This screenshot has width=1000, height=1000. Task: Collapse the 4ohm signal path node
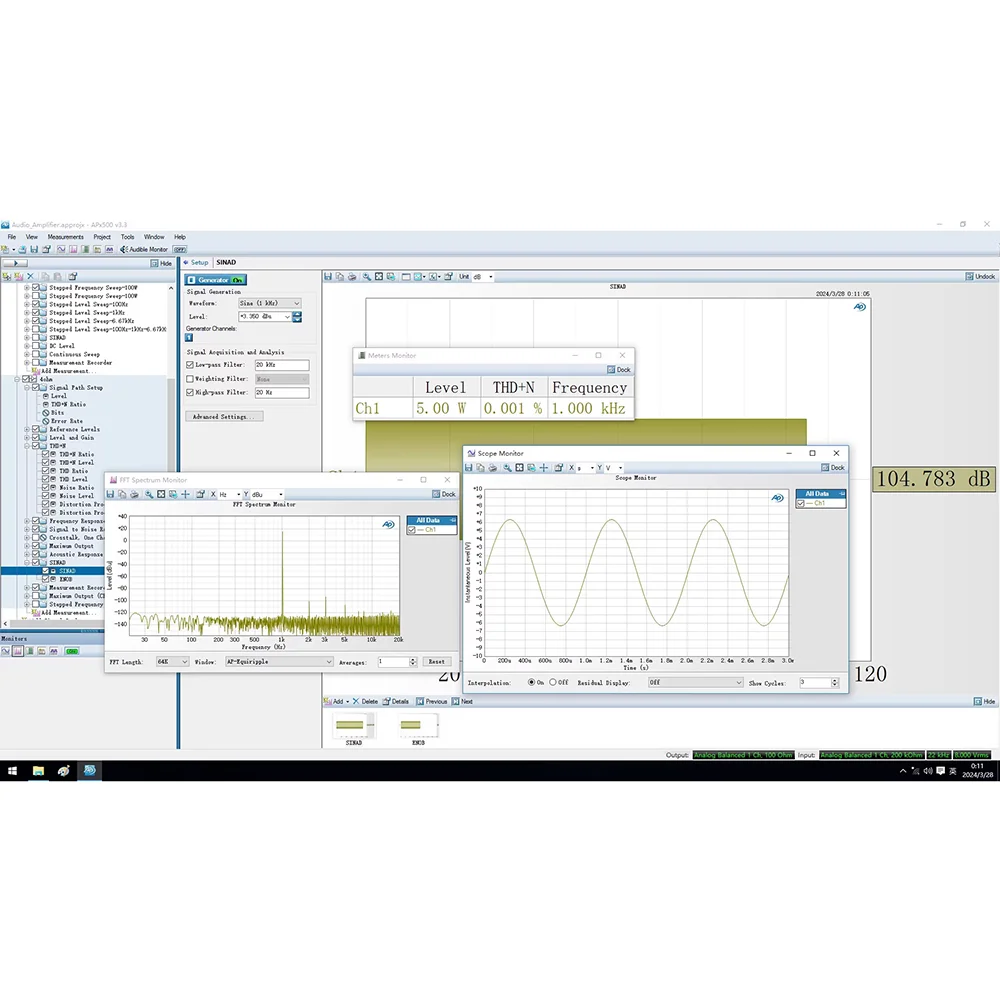[18, 379]
